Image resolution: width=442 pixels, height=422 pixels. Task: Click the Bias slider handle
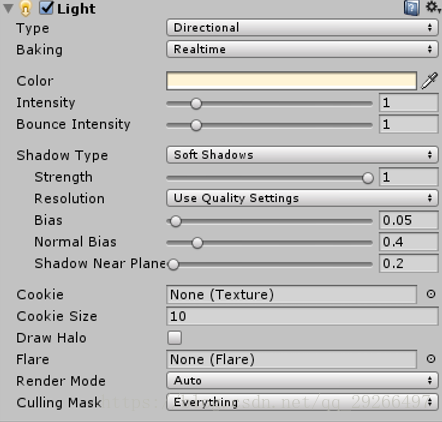[176, 221]
